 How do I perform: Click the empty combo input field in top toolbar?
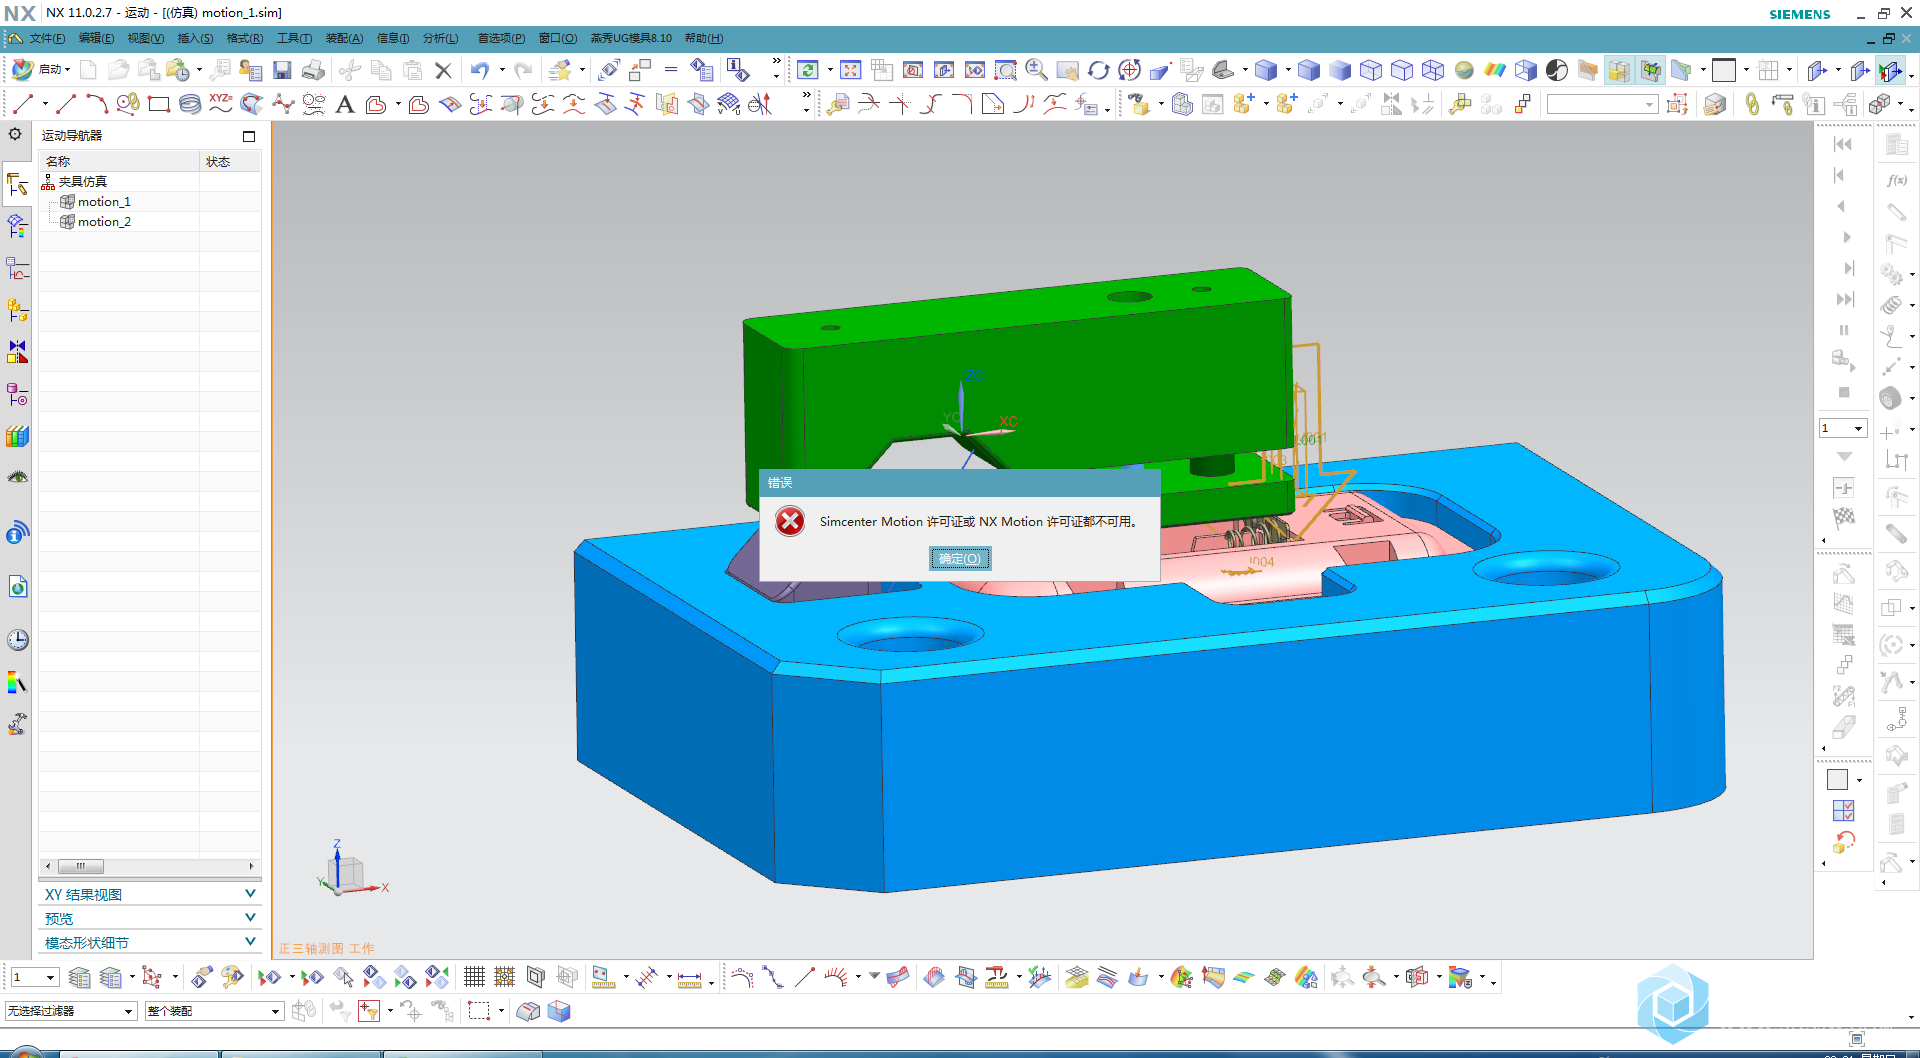(x=1602, y=104)
